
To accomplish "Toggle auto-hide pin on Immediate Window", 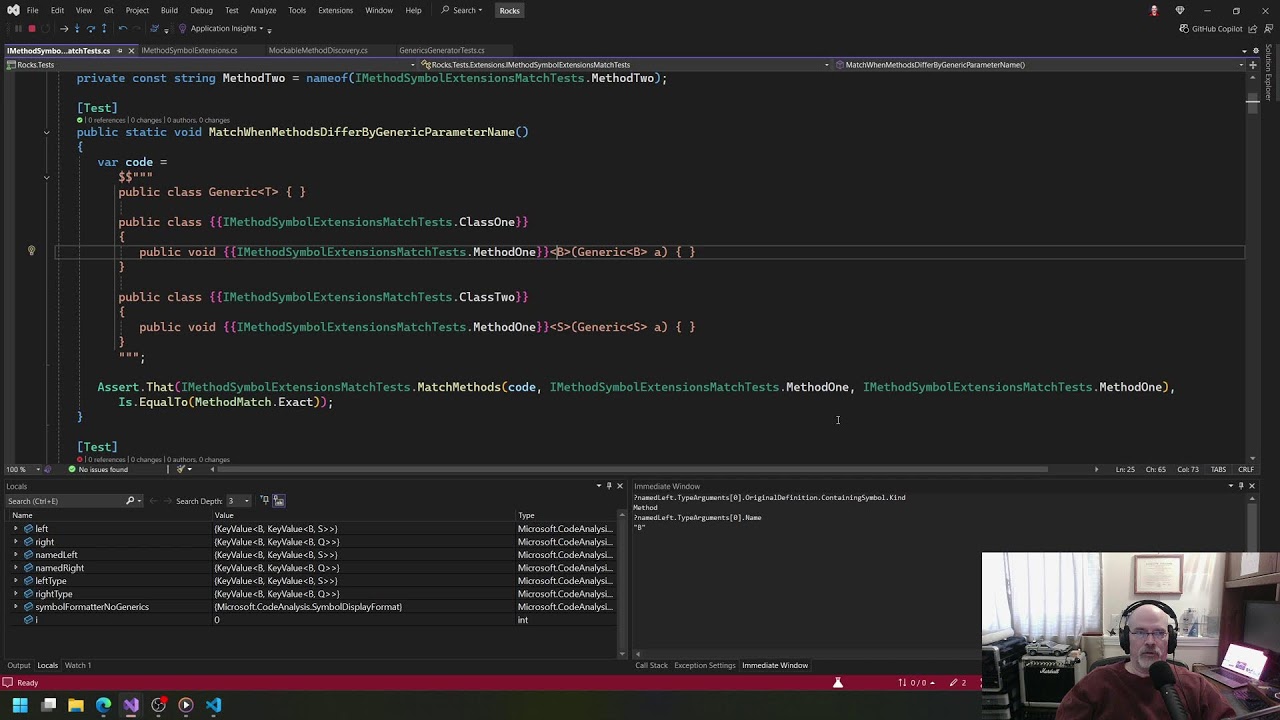I will coord(1241,486).
